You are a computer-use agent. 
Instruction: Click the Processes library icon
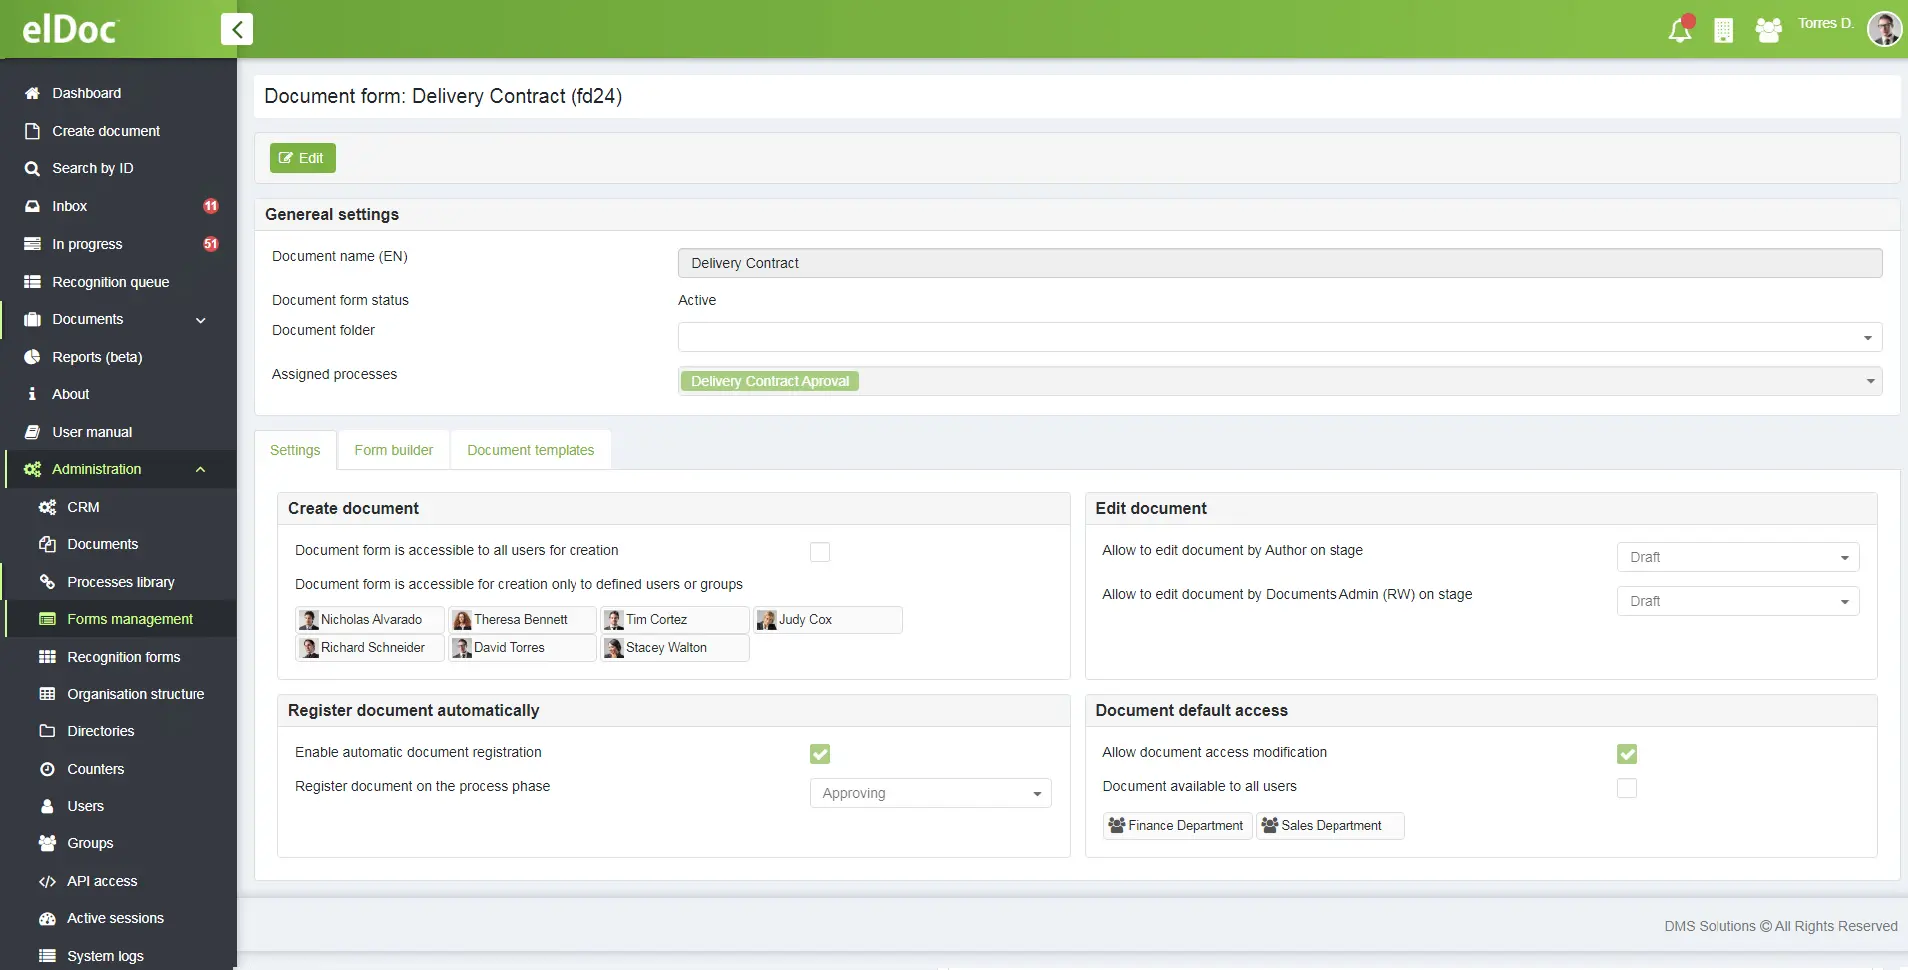coord(47,582)
